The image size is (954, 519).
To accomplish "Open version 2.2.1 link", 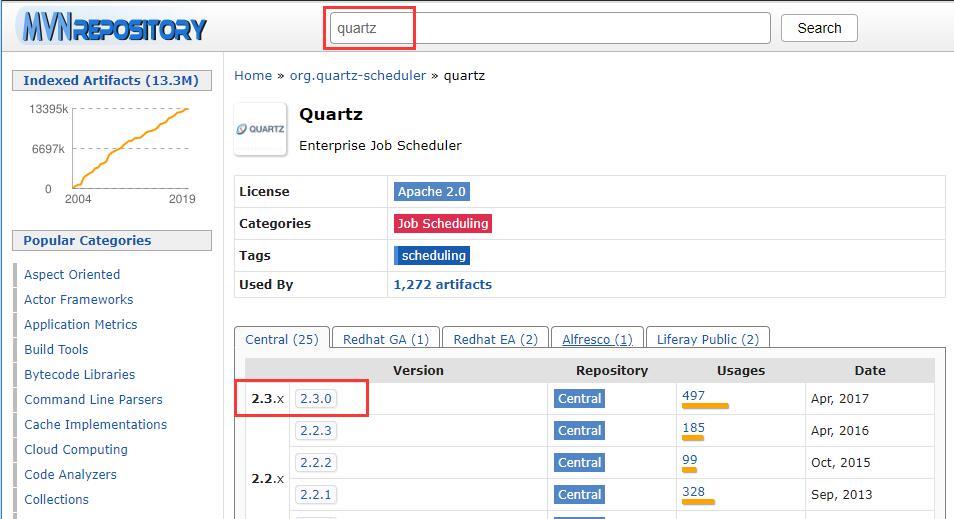I will (316, 495).
